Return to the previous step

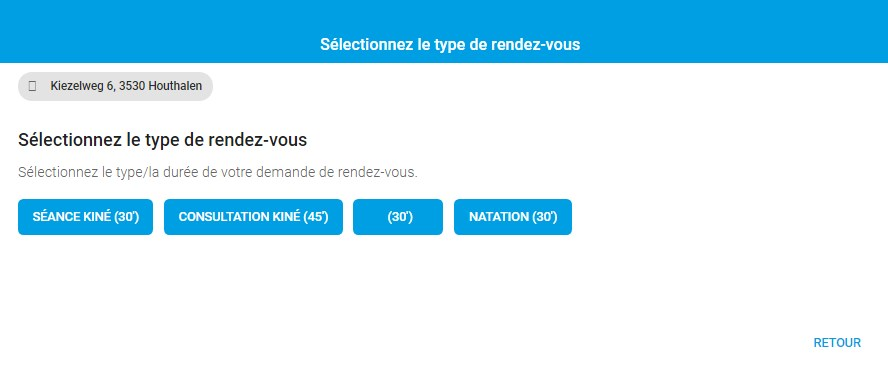click(837, 343)
